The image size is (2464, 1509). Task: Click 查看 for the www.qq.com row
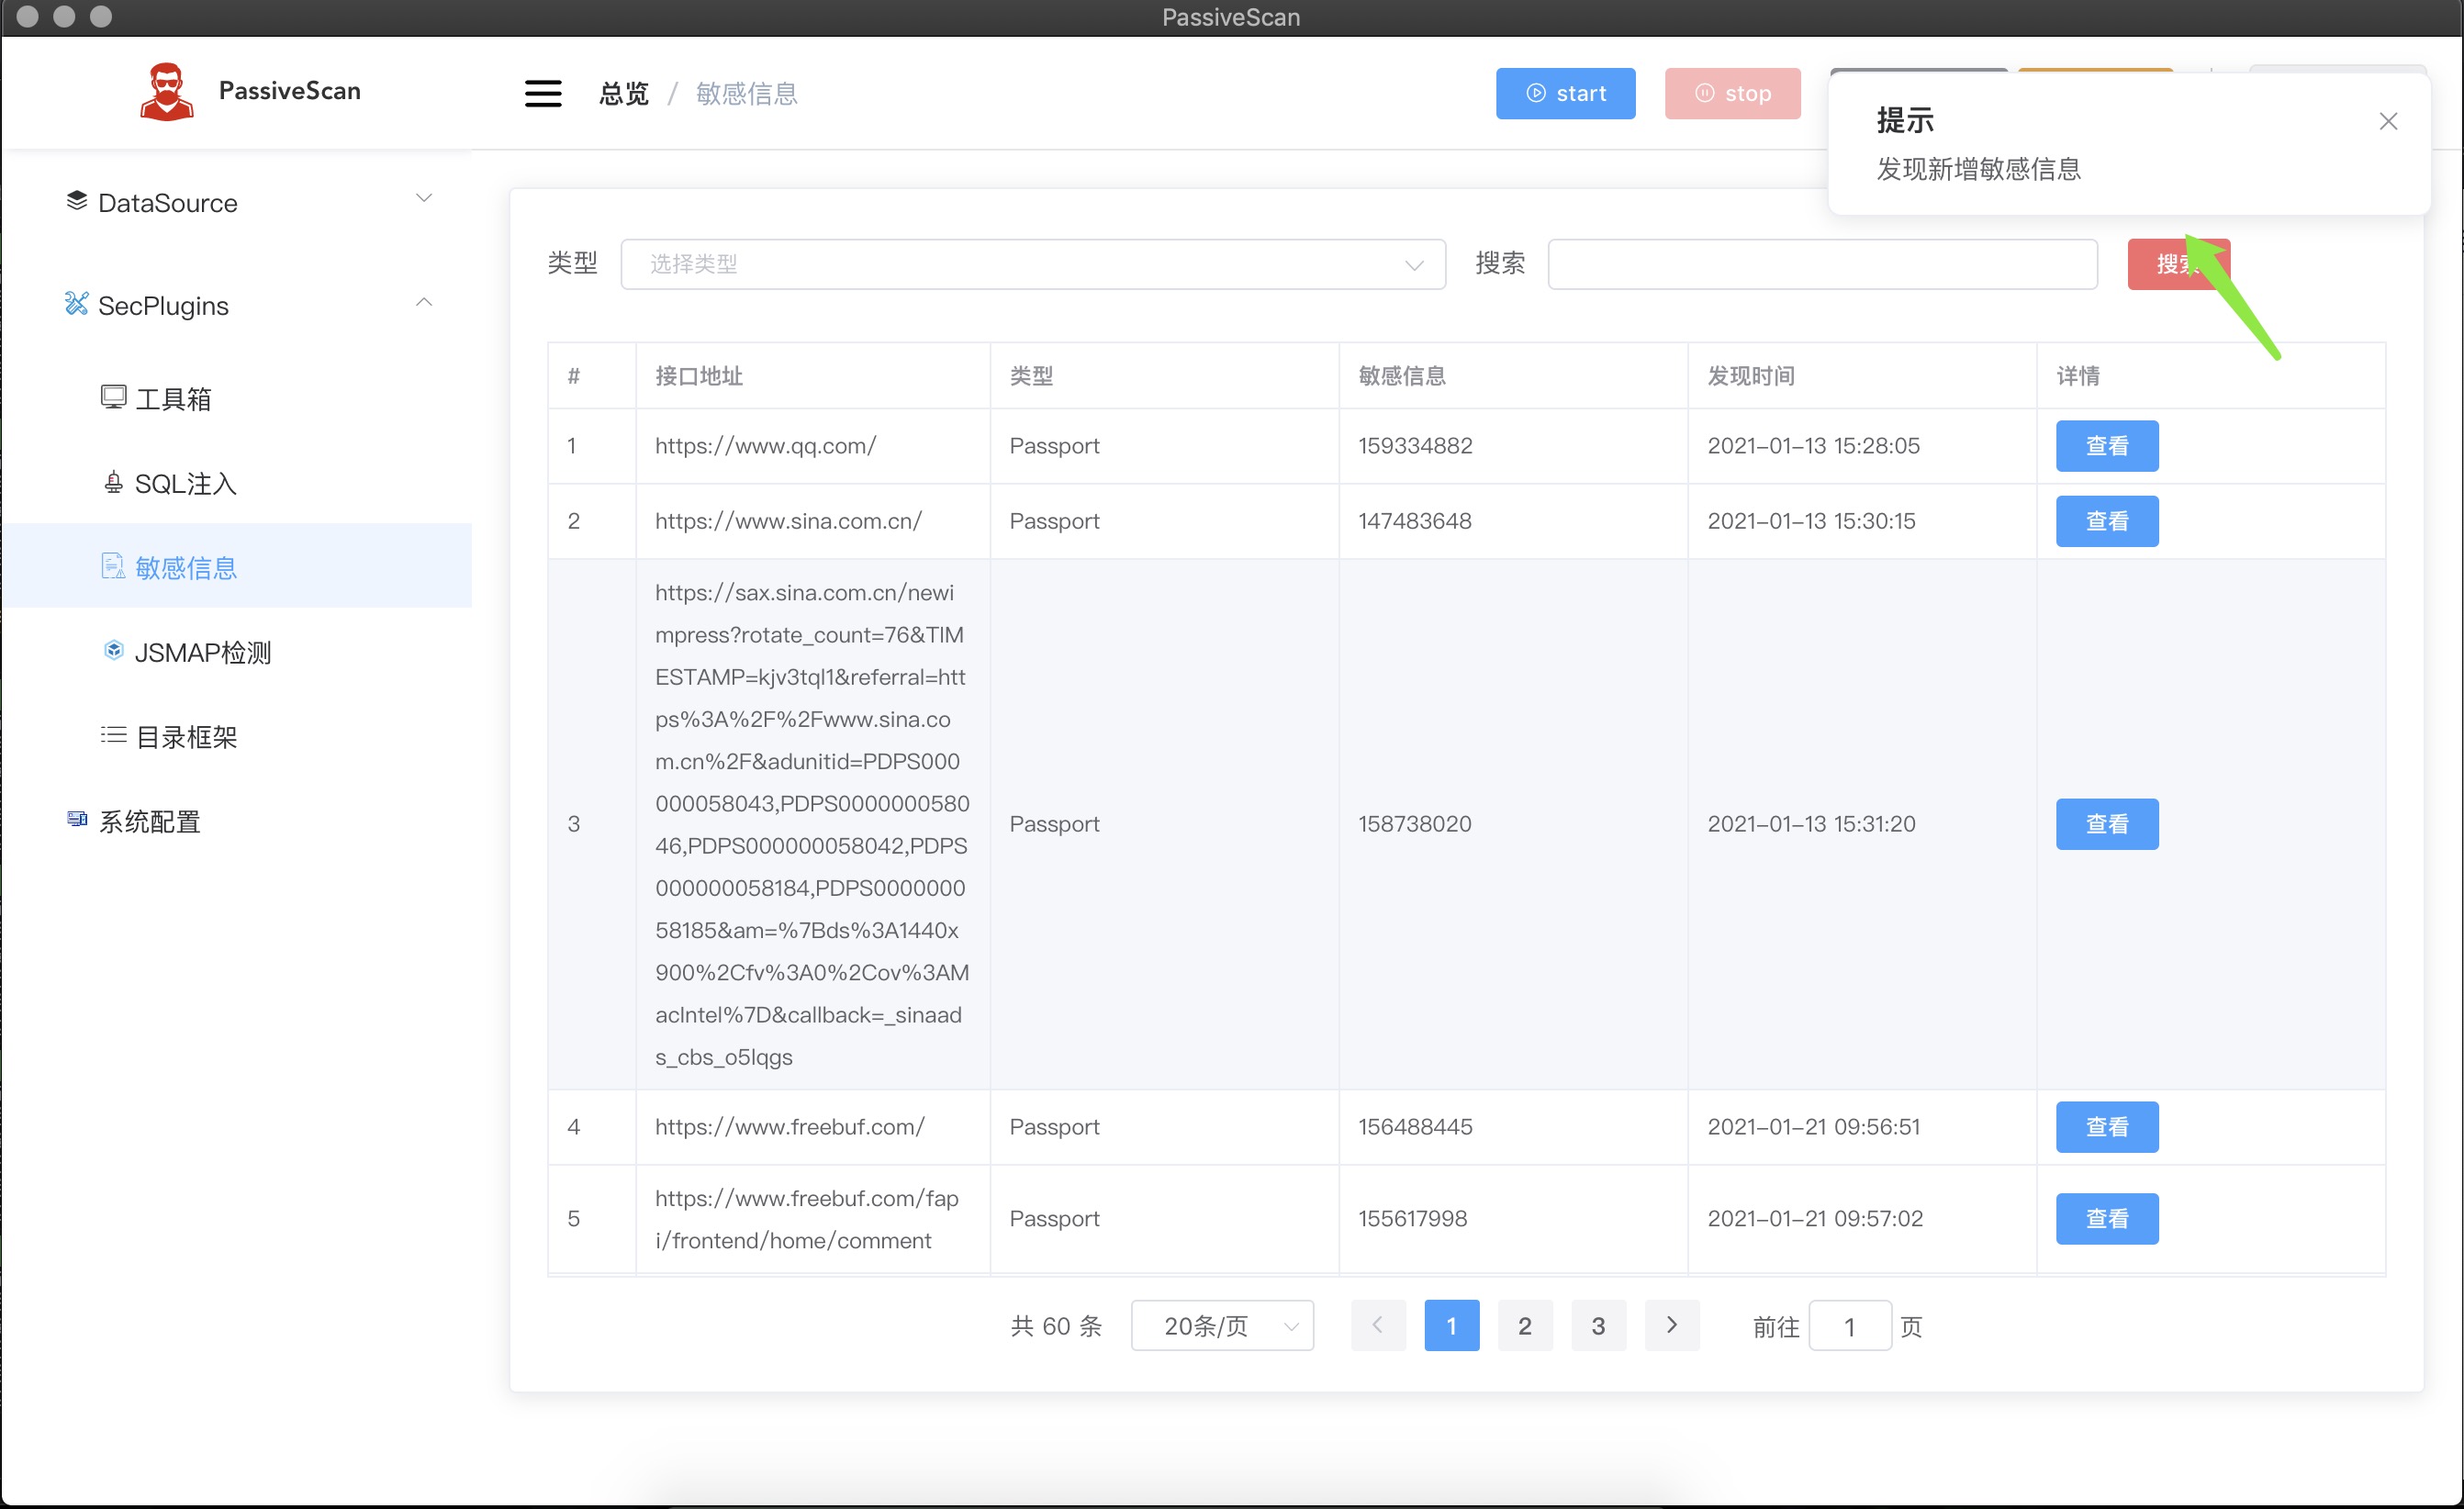point(2106,446)
